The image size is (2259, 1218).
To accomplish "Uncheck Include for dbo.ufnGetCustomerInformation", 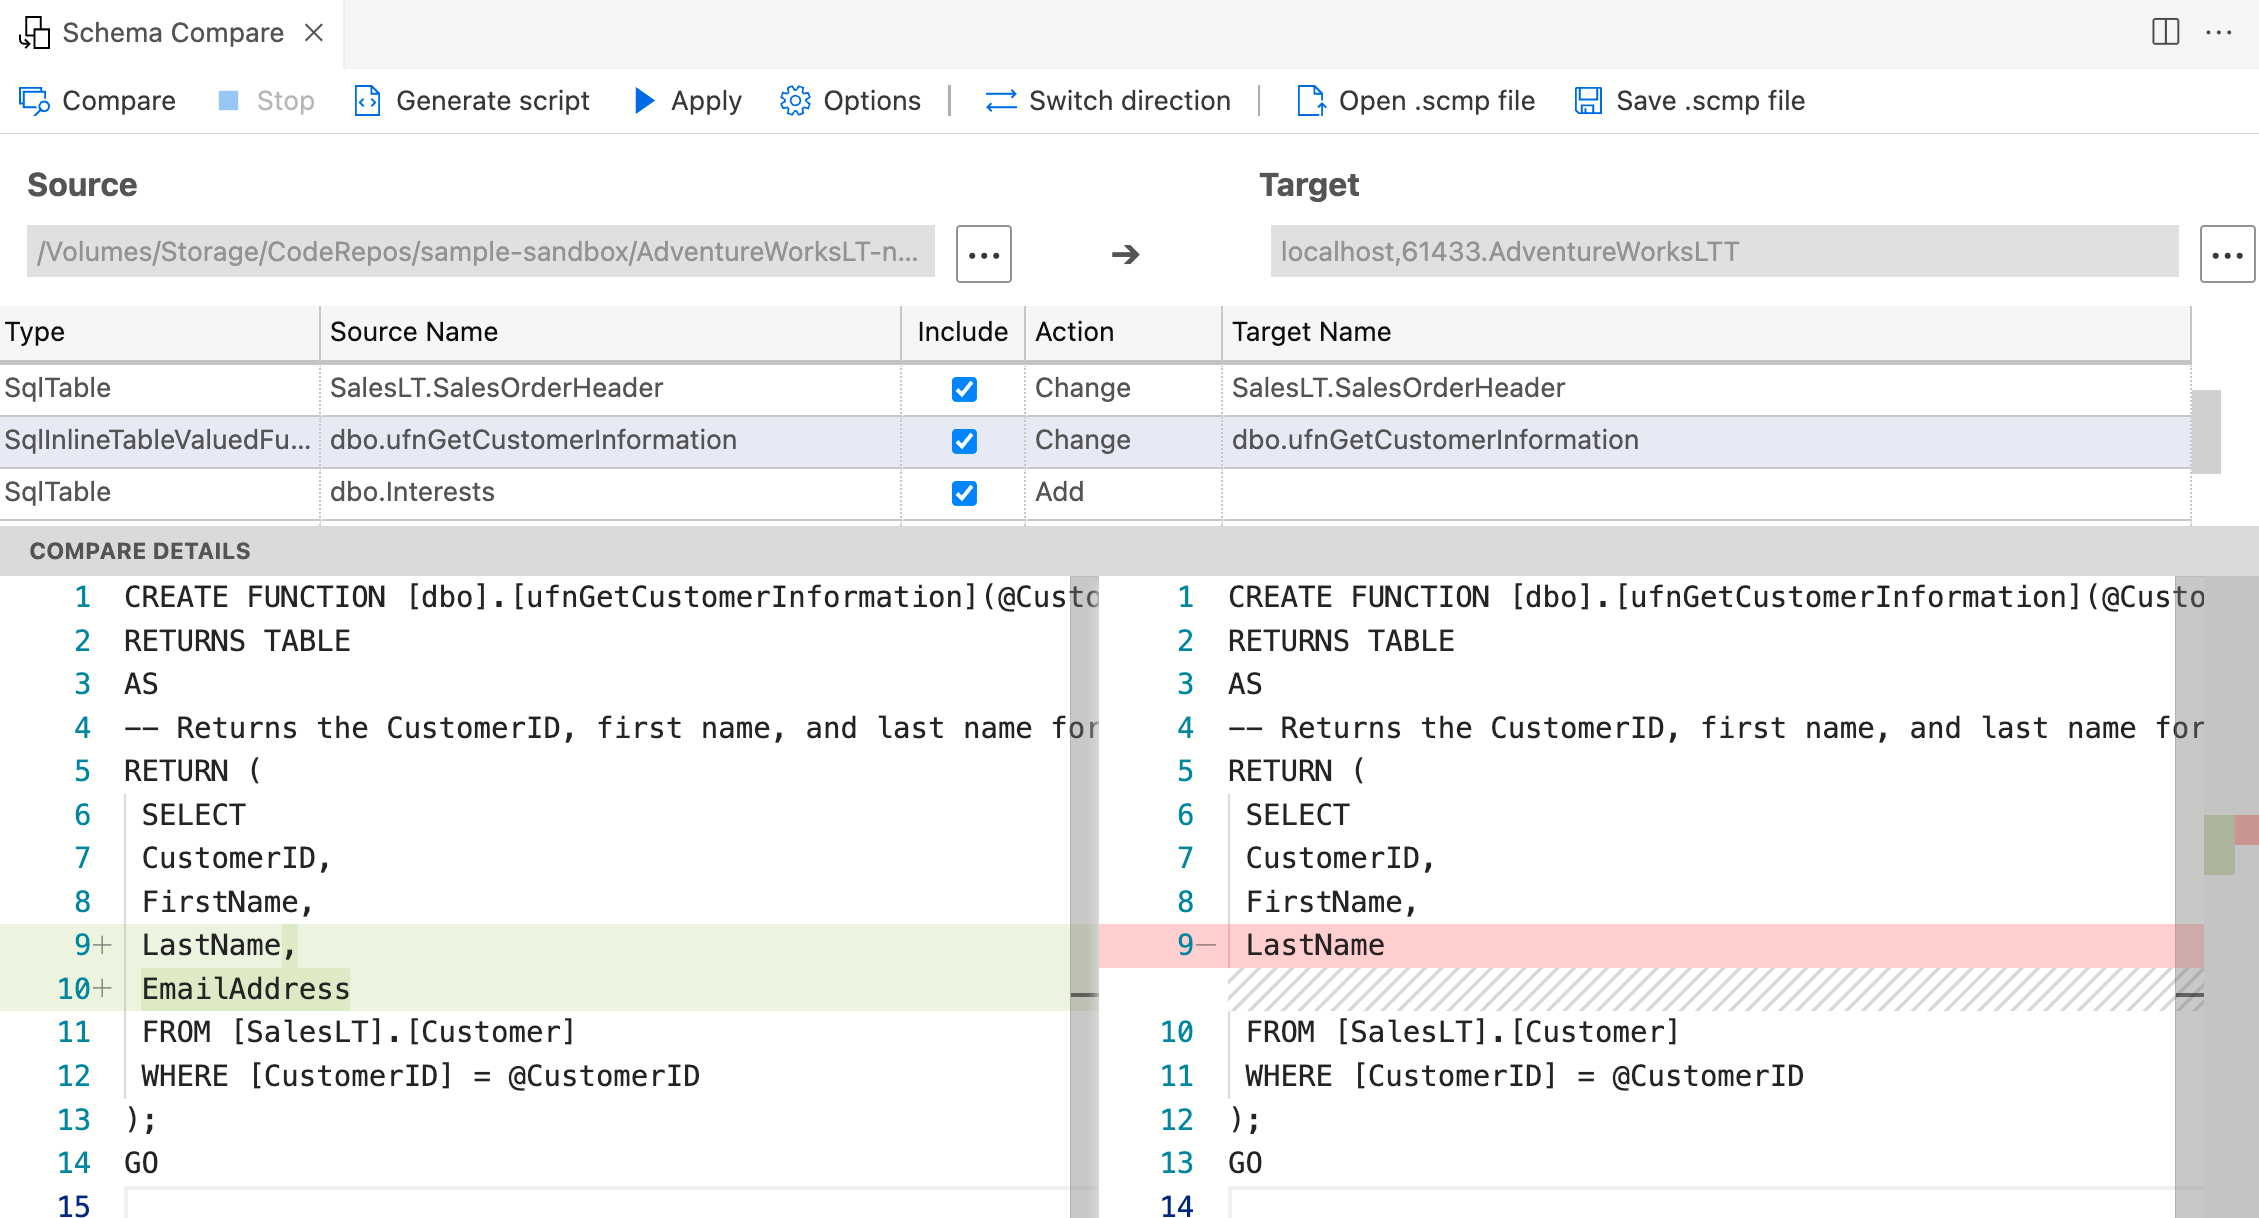I will coord(964,440).
